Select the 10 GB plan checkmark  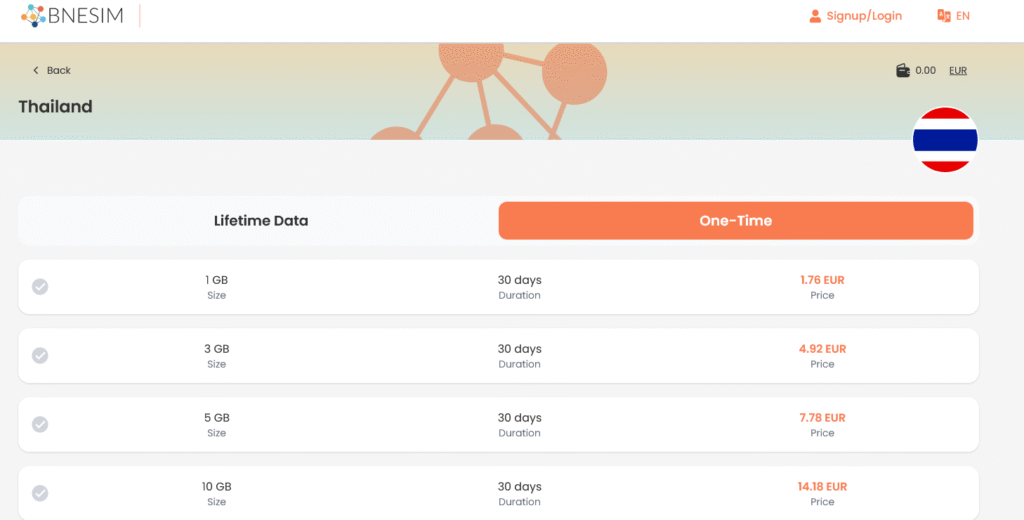coord(40,493)
